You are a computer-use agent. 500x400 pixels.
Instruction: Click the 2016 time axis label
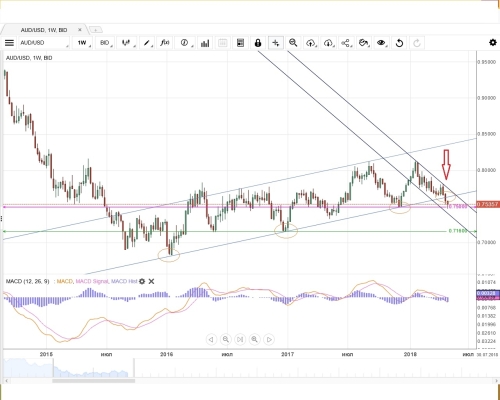pyautogui.click(x=166, y=354)
